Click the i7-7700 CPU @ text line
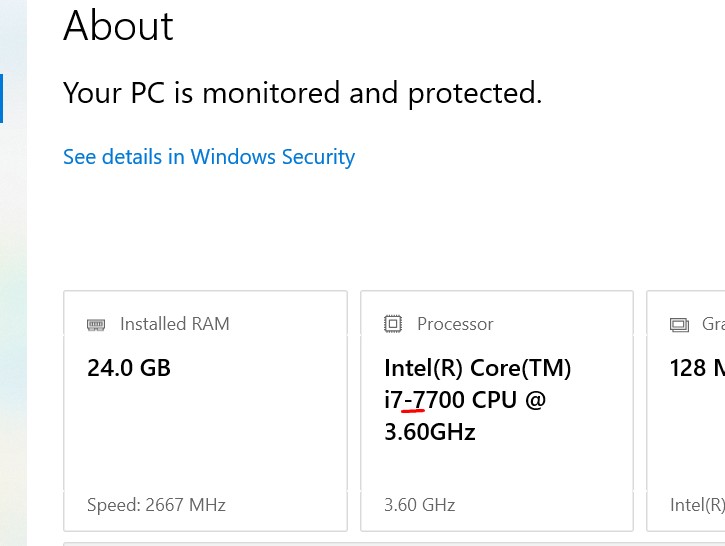Image resolution: width=725 pixels, height=546 pixels. coord(465,399)
